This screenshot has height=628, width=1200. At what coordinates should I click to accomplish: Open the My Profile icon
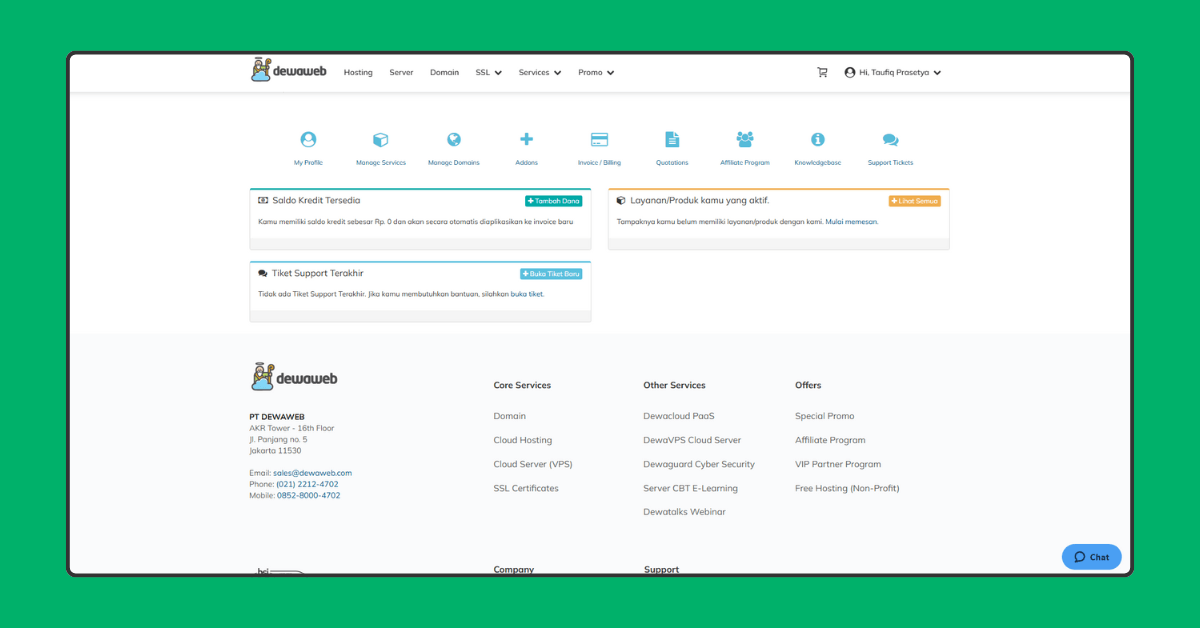[x=308, y=140]
